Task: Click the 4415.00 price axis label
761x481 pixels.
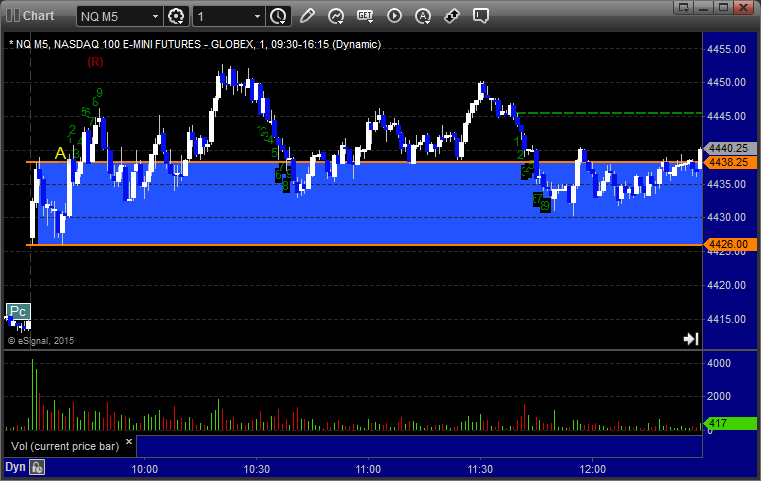Action: coord(727,319)
